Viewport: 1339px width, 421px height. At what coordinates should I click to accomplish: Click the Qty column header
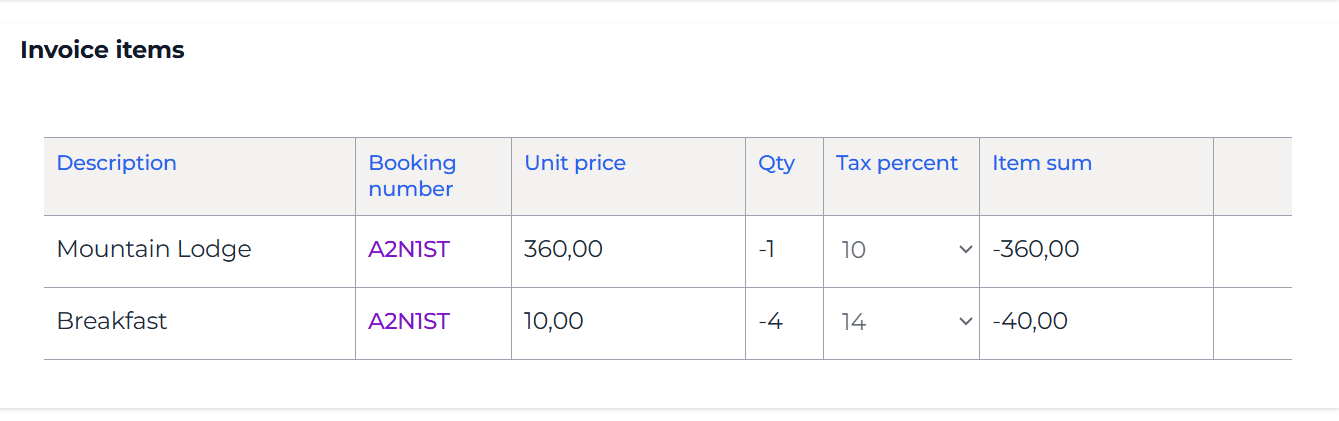pos(776,163)
